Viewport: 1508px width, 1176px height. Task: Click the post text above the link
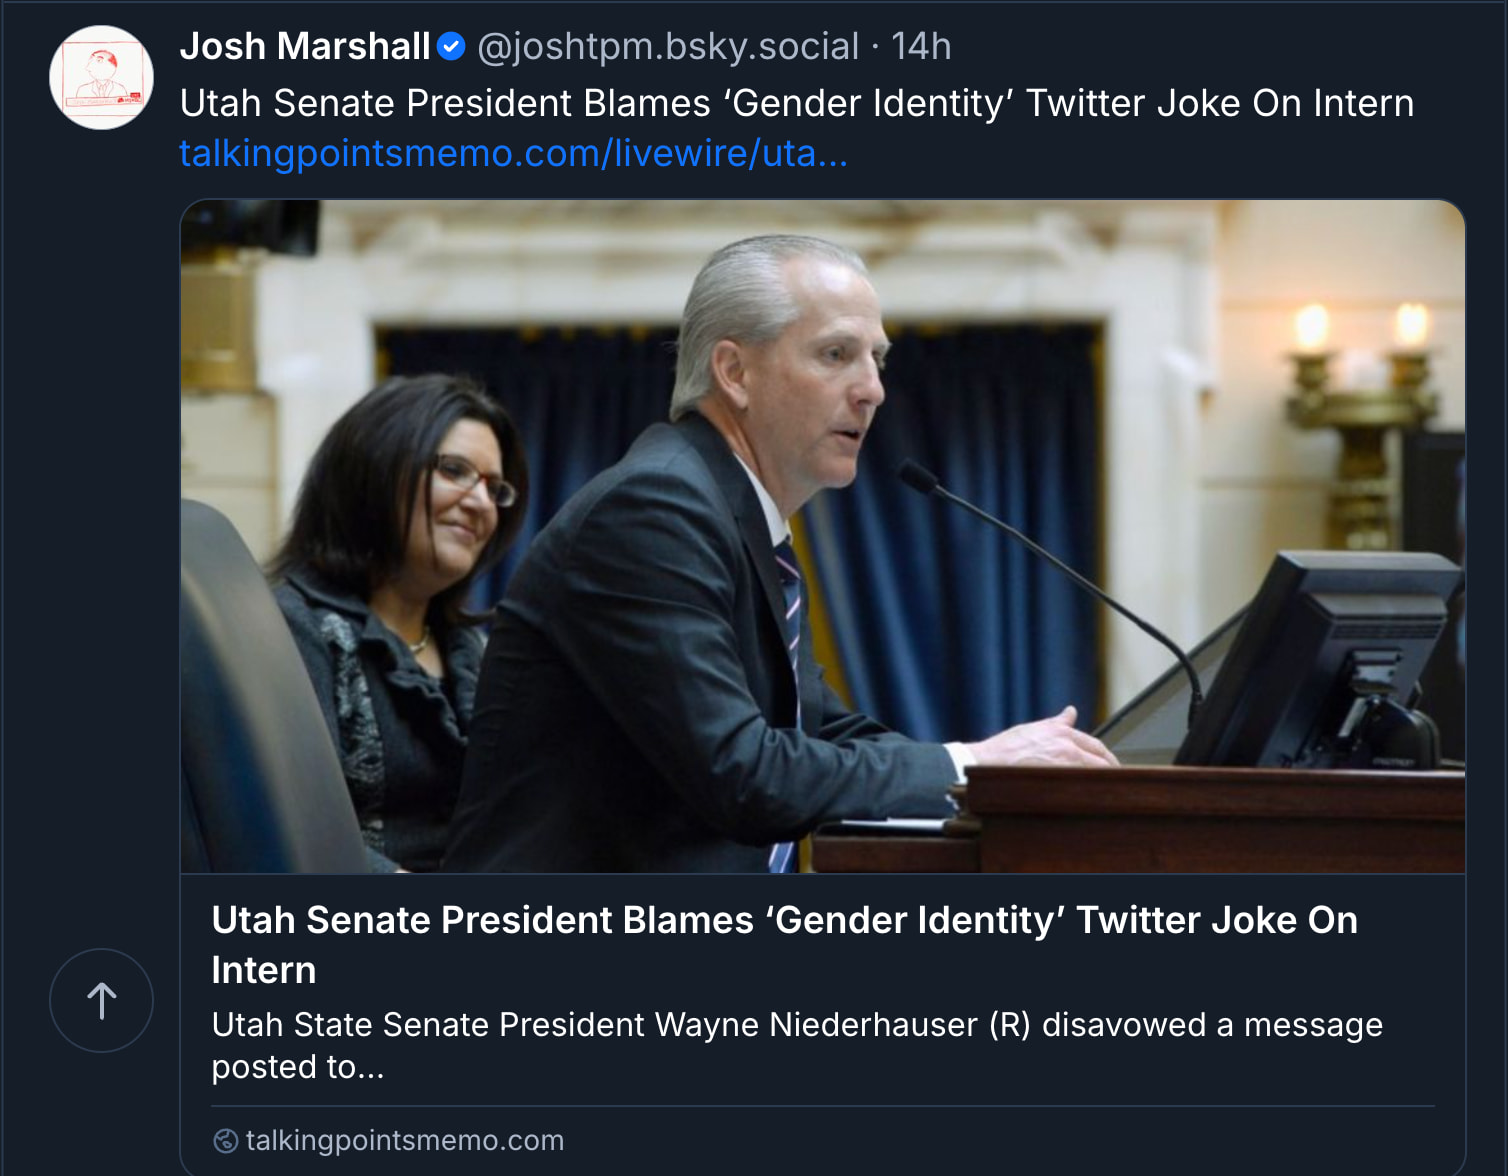point(796,103)
